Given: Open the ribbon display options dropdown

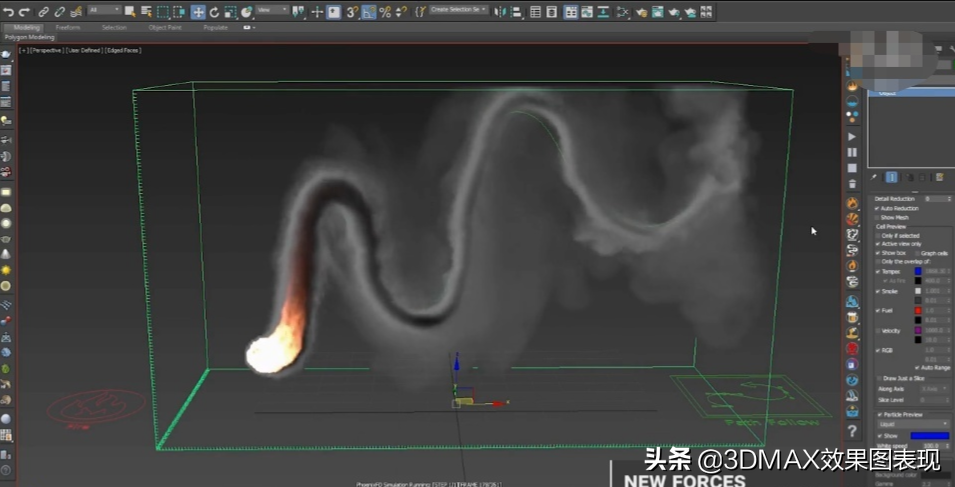Looking at the screenshot, I should [x=249, y=27].
